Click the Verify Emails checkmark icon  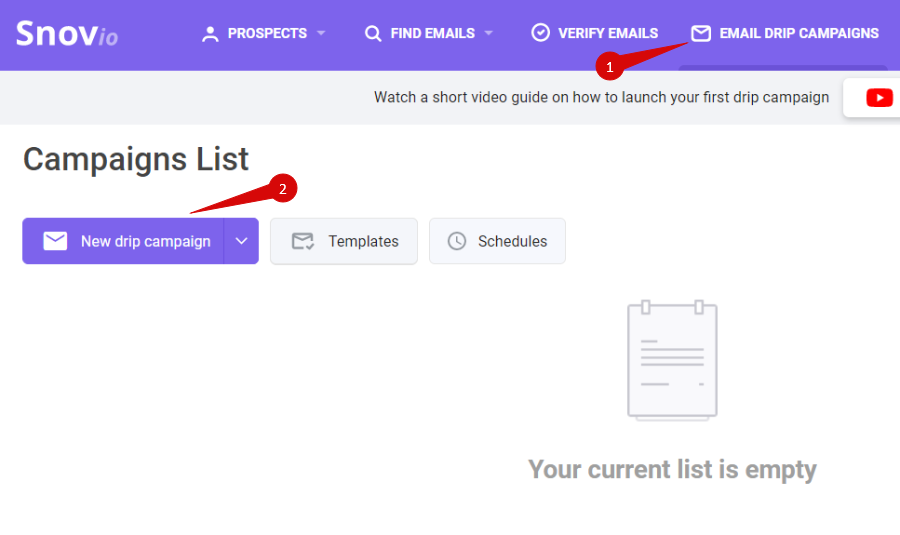coord(540,33)
